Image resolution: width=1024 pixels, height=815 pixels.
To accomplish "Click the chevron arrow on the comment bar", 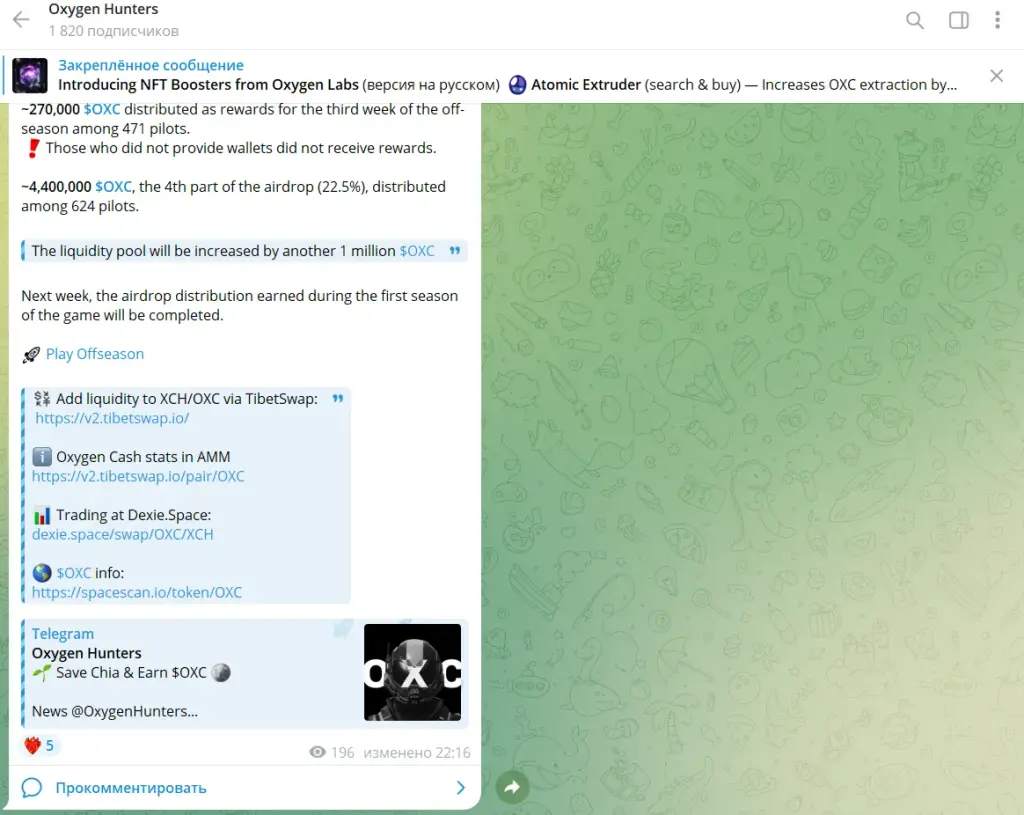I will pos(460,788).
